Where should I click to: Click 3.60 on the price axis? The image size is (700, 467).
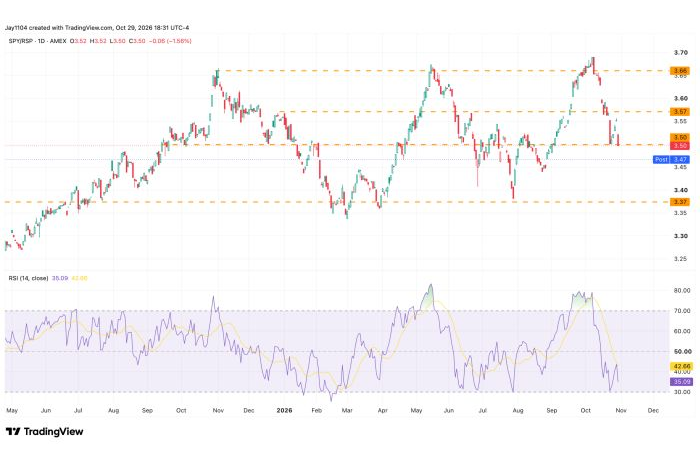(x=680, y=98)
